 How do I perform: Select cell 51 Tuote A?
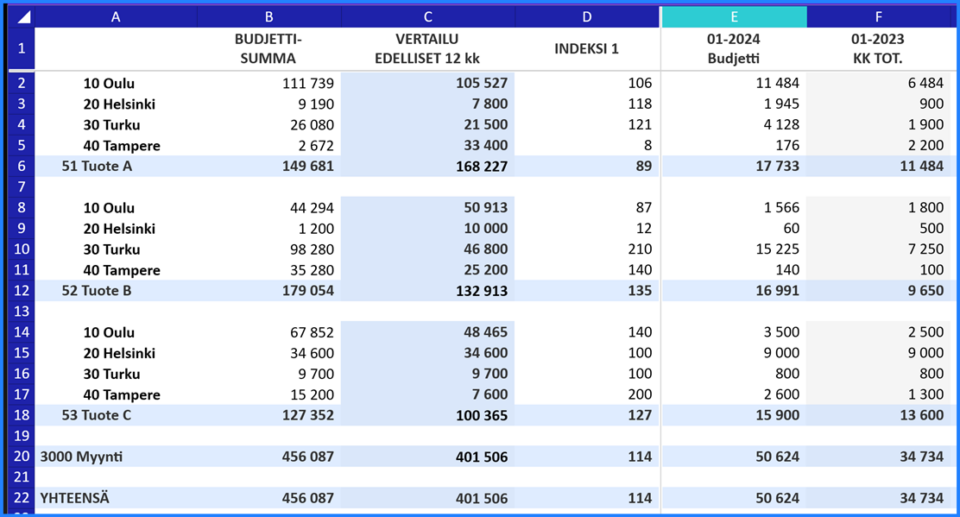tap(116, 166)
